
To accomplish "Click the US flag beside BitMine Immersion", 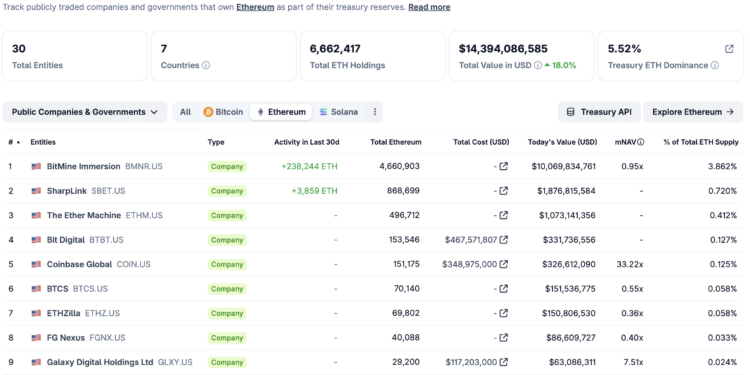I will point(36,166).
